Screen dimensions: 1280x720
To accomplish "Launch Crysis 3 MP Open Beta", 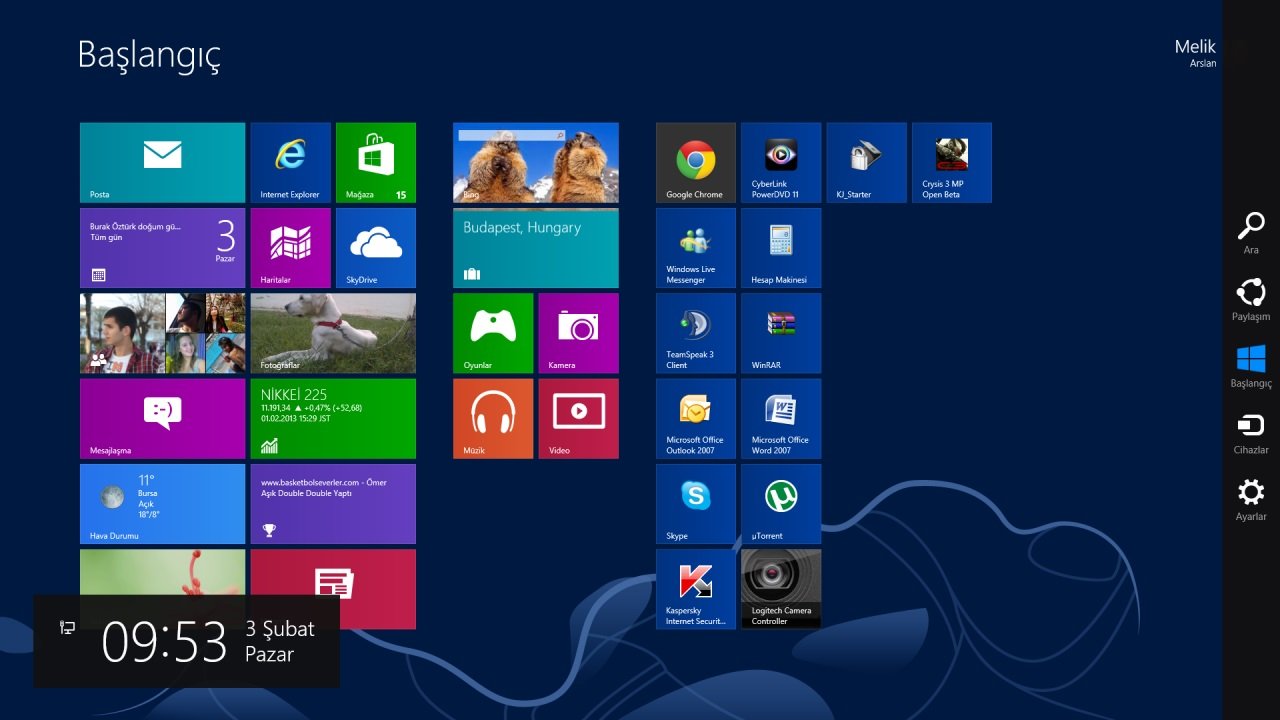I will coord(952,163).
